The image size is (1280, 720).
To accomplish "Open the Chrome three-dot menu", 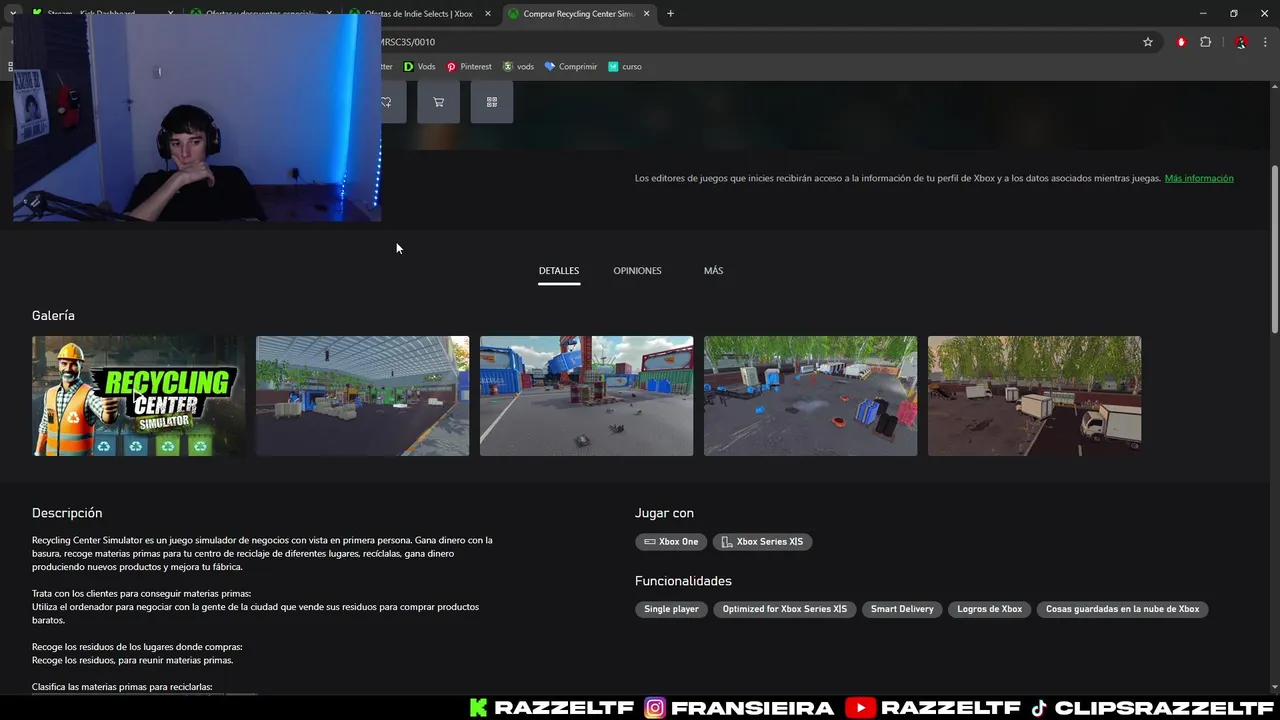I will (1266, 42).
